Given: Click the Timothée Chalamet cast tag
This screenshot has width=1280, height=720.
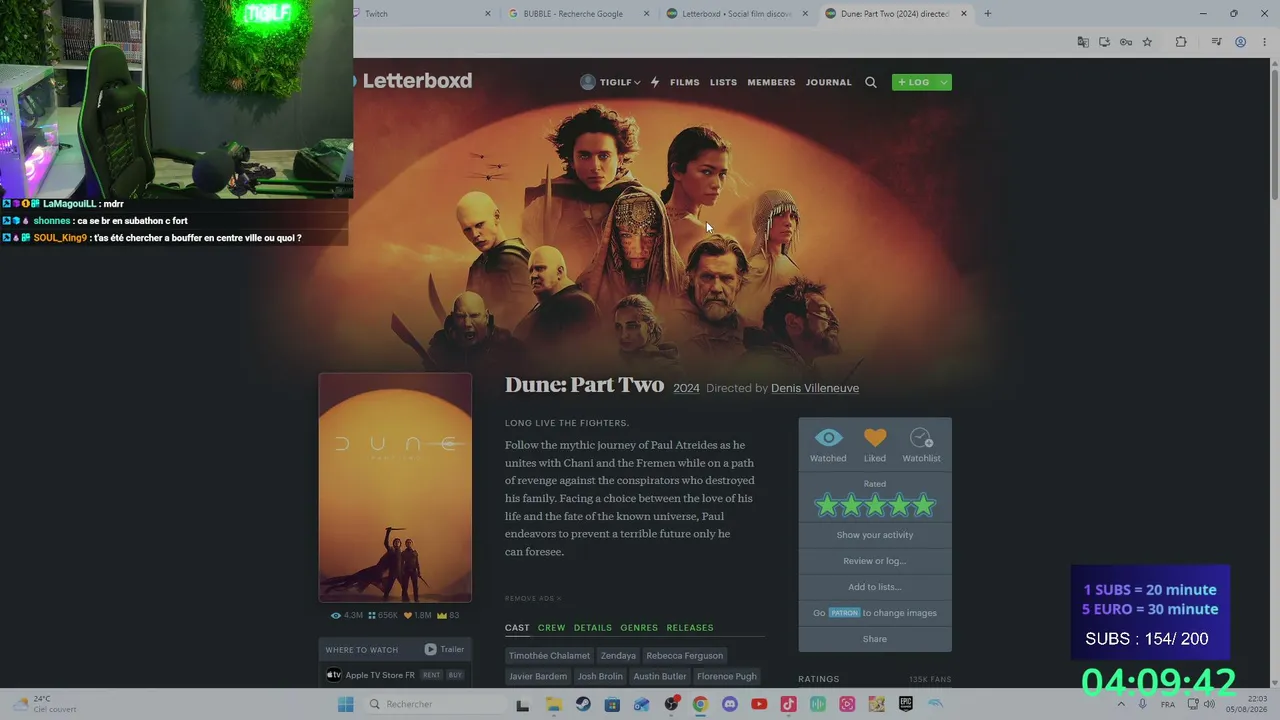Looking at the screenshot, I should (x=549, y=656).
